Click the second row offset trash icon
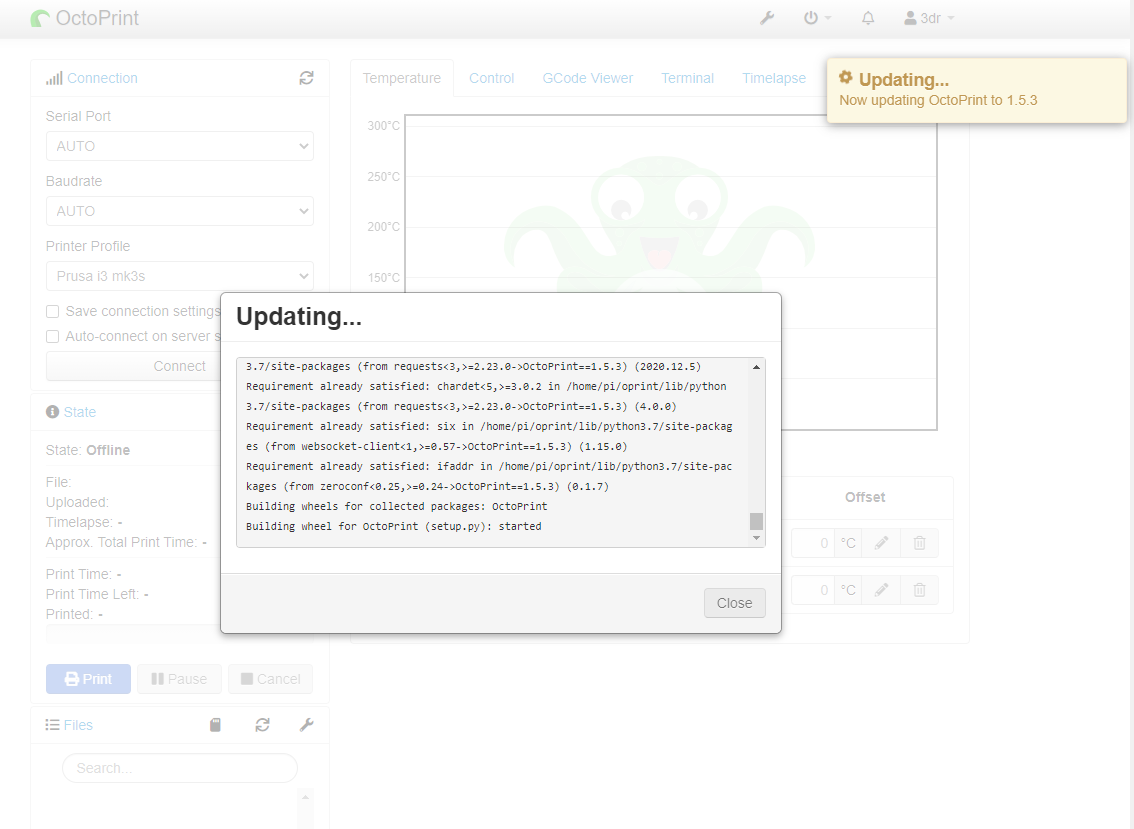This screenshot has height=829, width=1134. pos(919,590)
